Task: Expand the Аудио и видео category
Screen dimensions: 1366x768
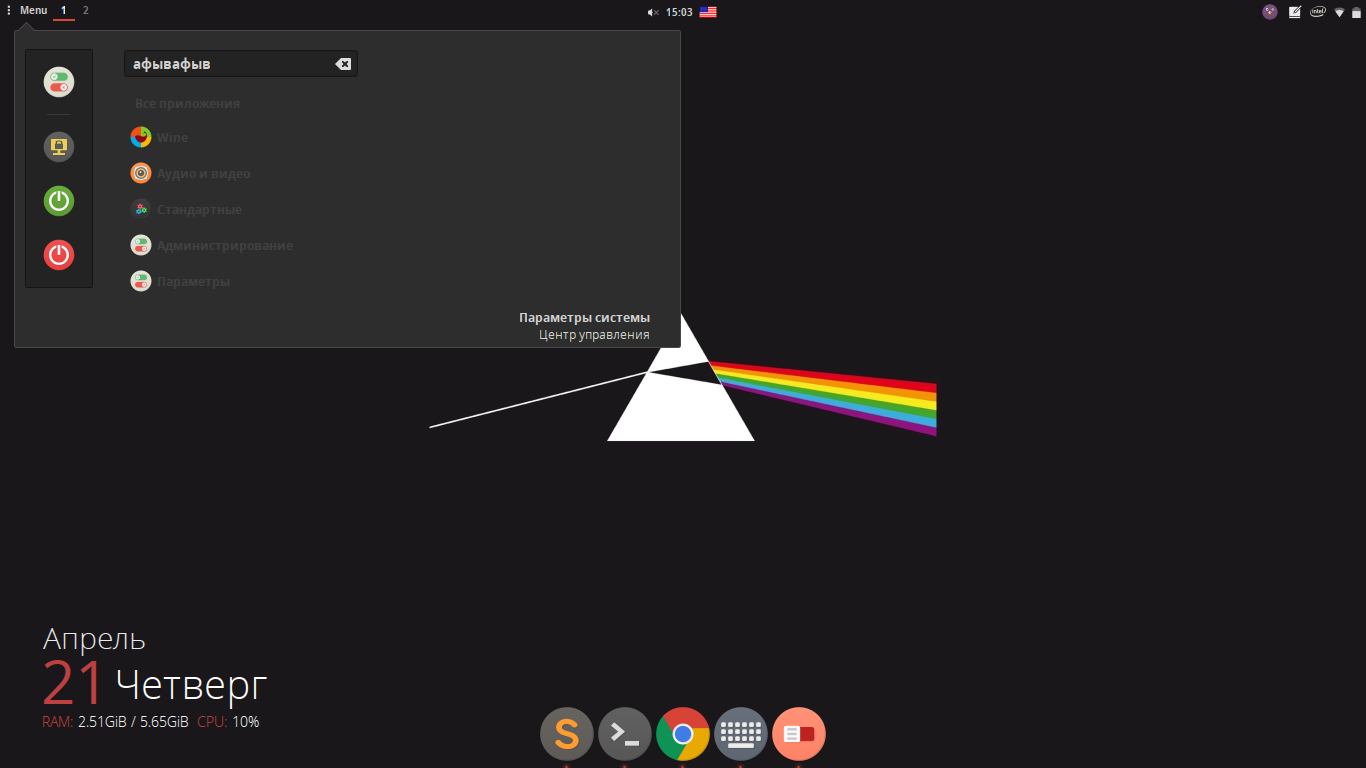Action: click(x=203, y=174)
